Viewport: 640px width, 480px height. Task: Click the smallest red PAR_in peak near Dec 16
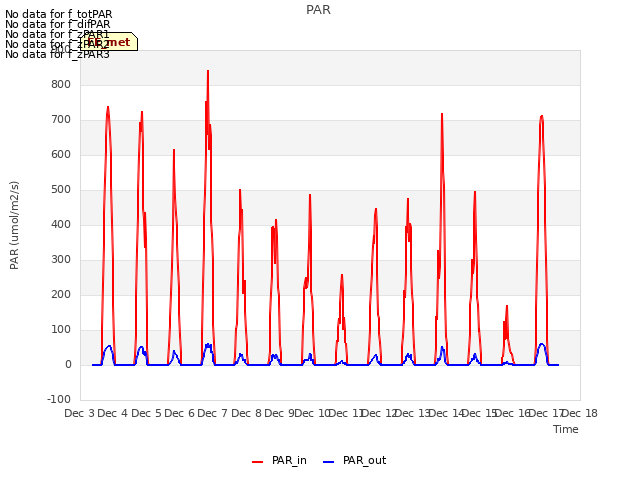(507, 307)
